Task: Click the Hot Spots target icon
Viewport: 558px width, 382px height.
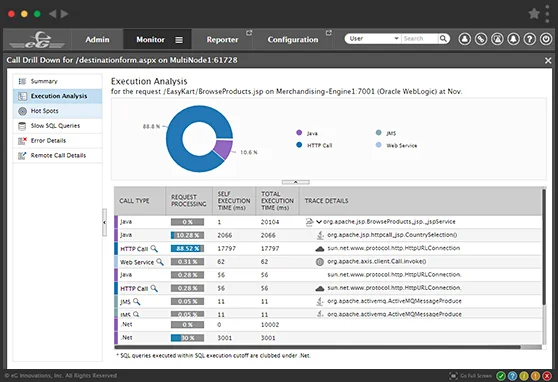Action: click(22, 111)
